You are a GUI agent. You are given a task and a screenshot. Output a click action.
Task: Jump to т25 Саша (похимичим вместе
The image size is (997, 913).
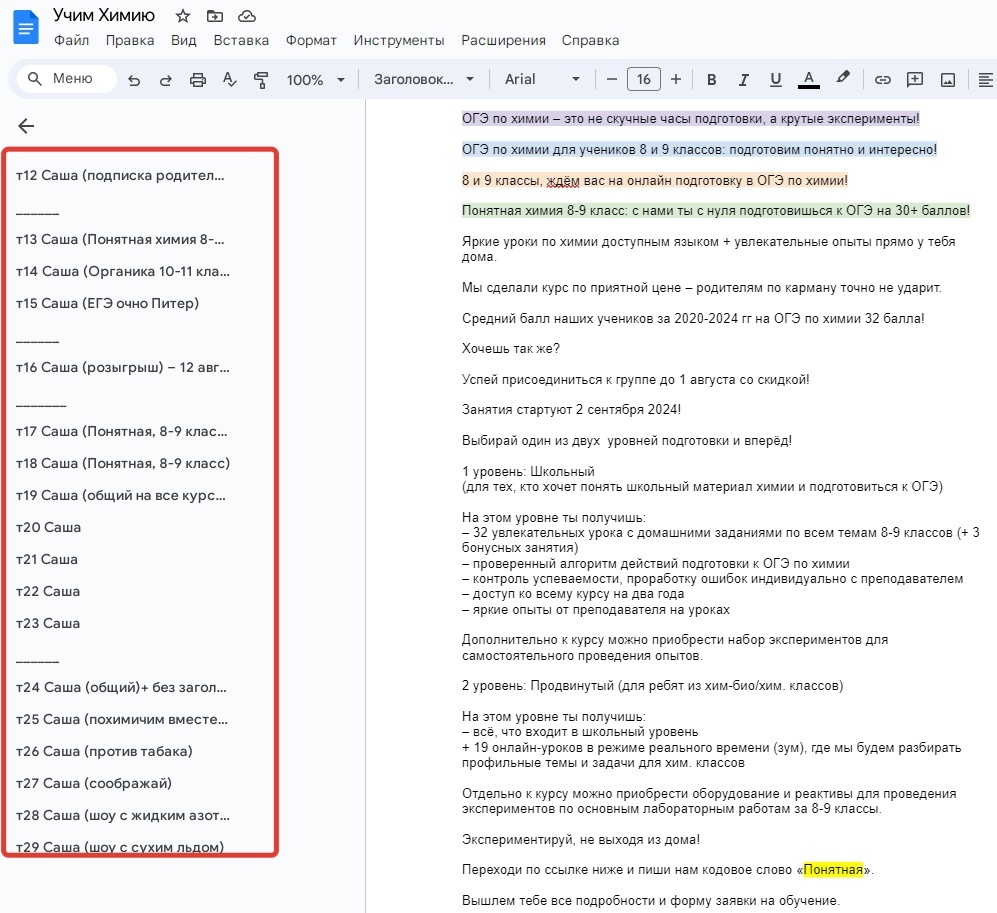tap(122, 720)
